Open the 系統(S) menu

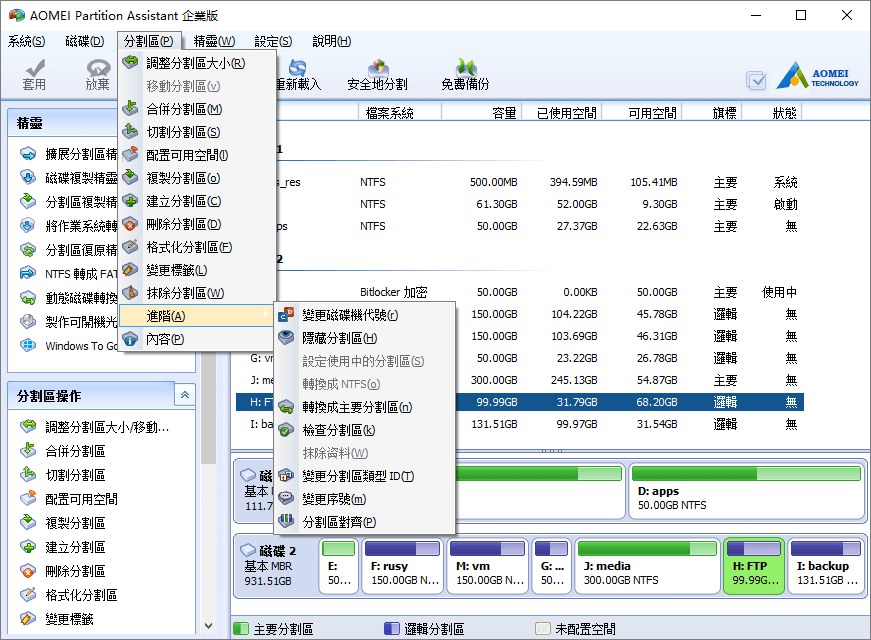(x=26, y=41)
